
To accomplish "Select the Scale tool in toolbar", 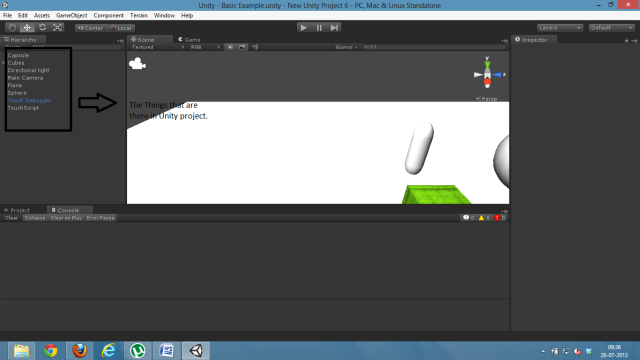I will (58, 28).
